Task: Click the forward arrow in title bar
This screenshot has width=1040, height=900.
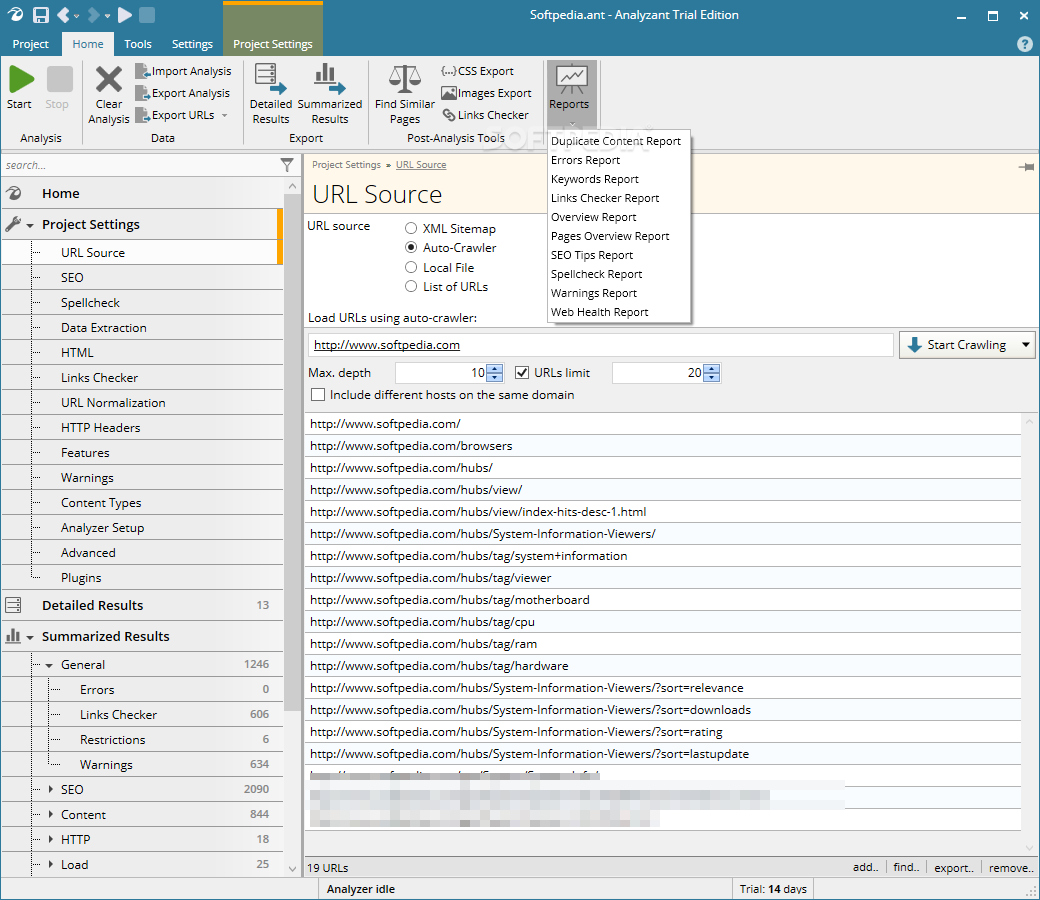Action: pyautogui.click(x=94, y=15)
